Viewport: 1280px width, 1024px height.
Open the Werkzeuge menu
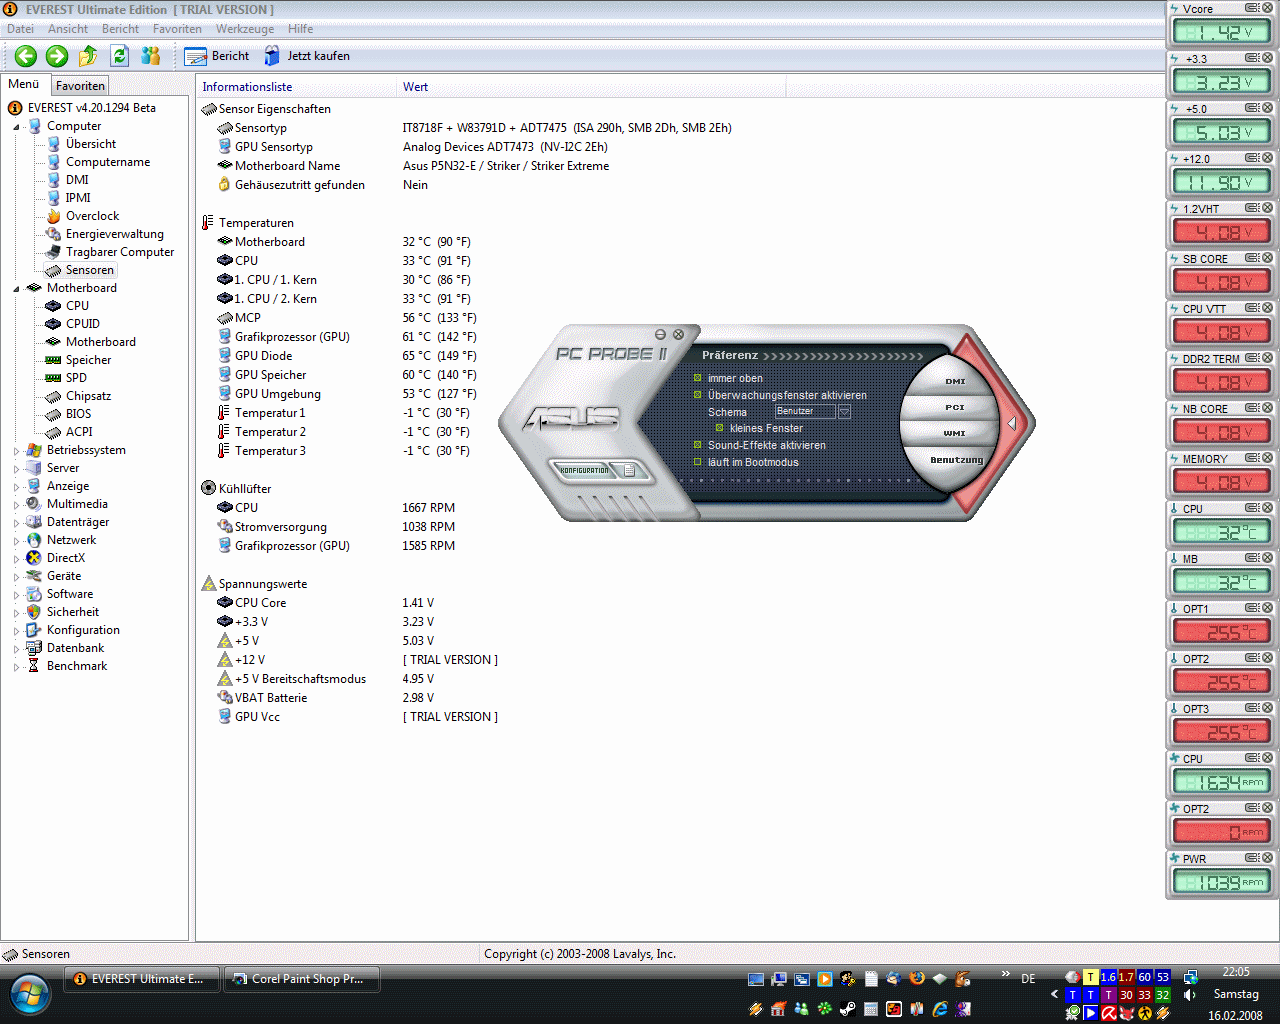click(244, 29)
